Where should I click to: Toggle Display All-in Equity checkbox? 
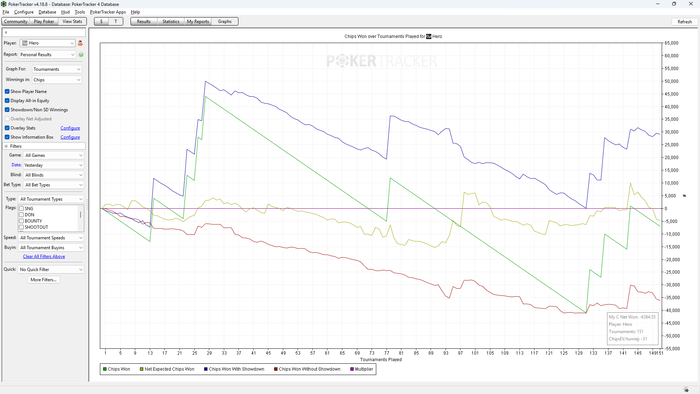pos(7,101)
